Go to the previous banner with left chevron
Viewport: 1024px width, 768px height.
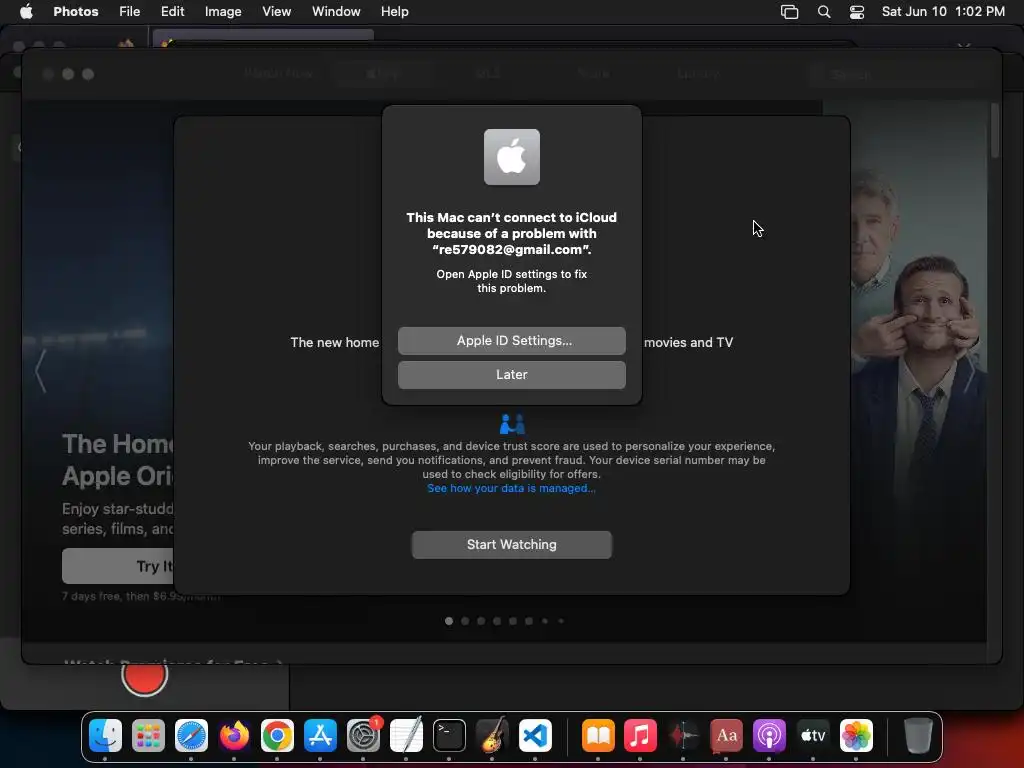click(x=40, y=371)
